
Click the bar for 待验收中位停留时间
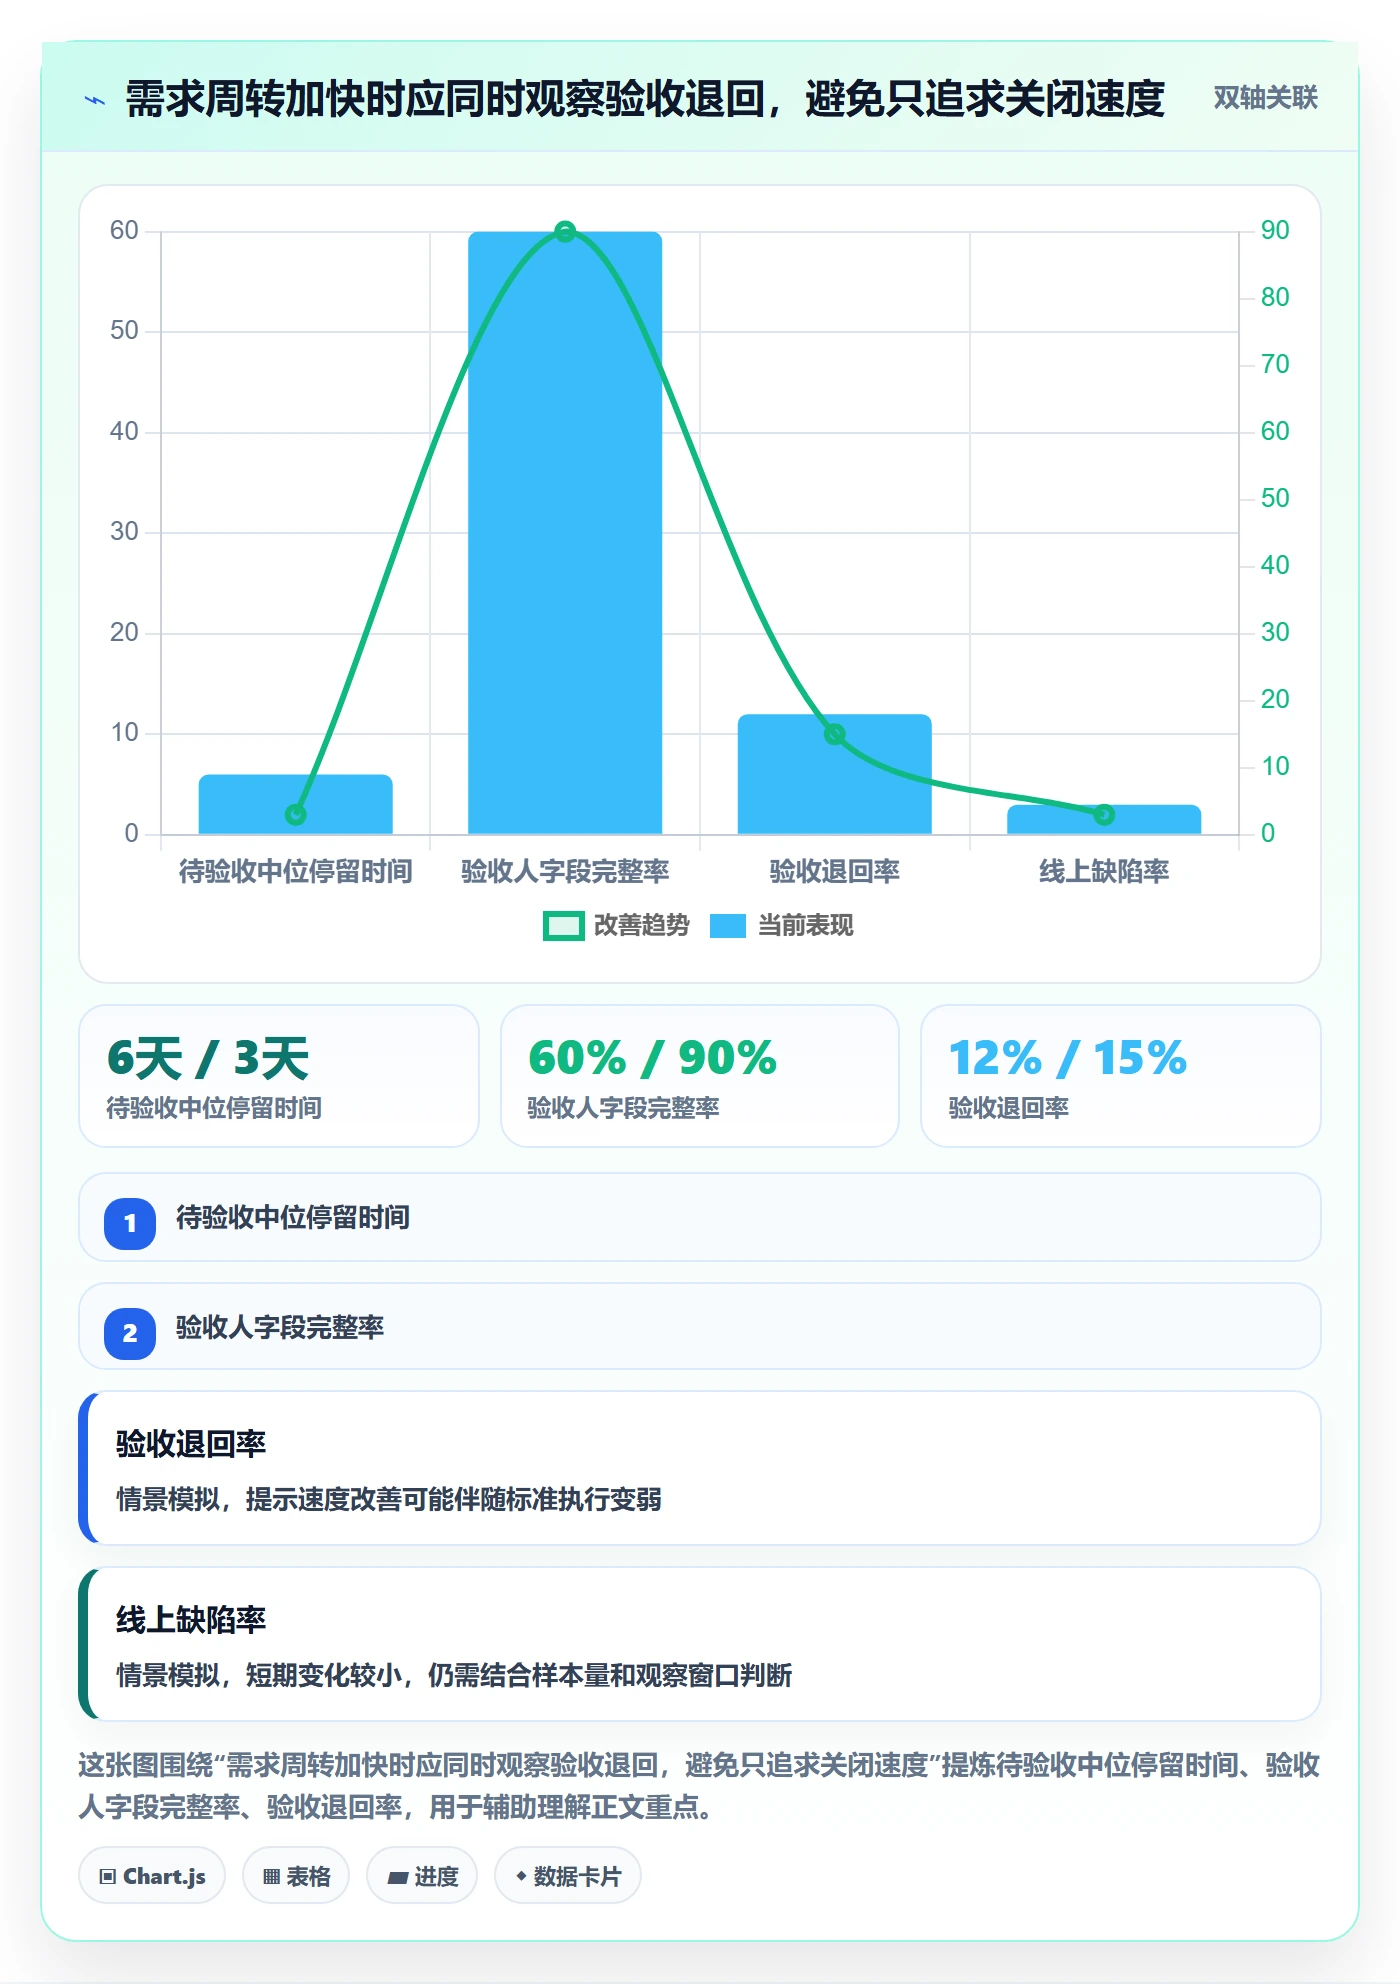tap(295, 804)
